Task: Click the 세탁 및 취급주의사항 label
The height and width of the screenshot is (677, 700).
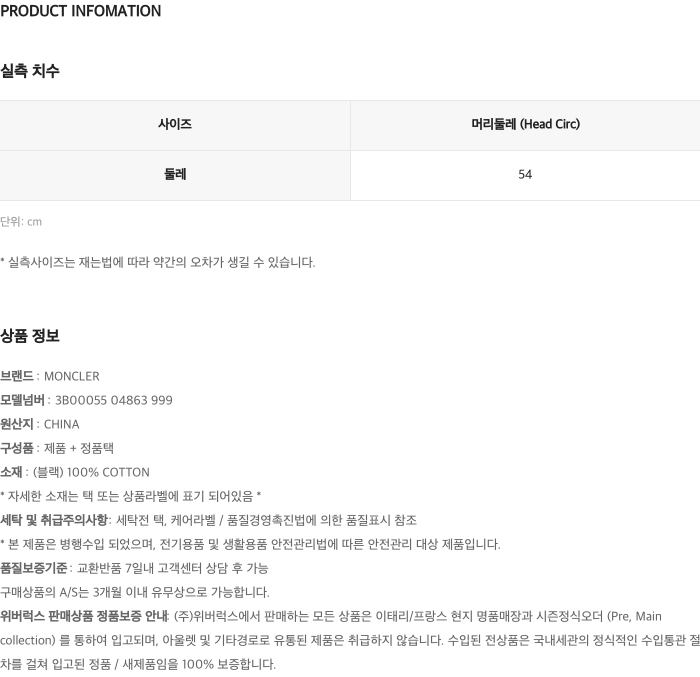Action: click(53, 521)
